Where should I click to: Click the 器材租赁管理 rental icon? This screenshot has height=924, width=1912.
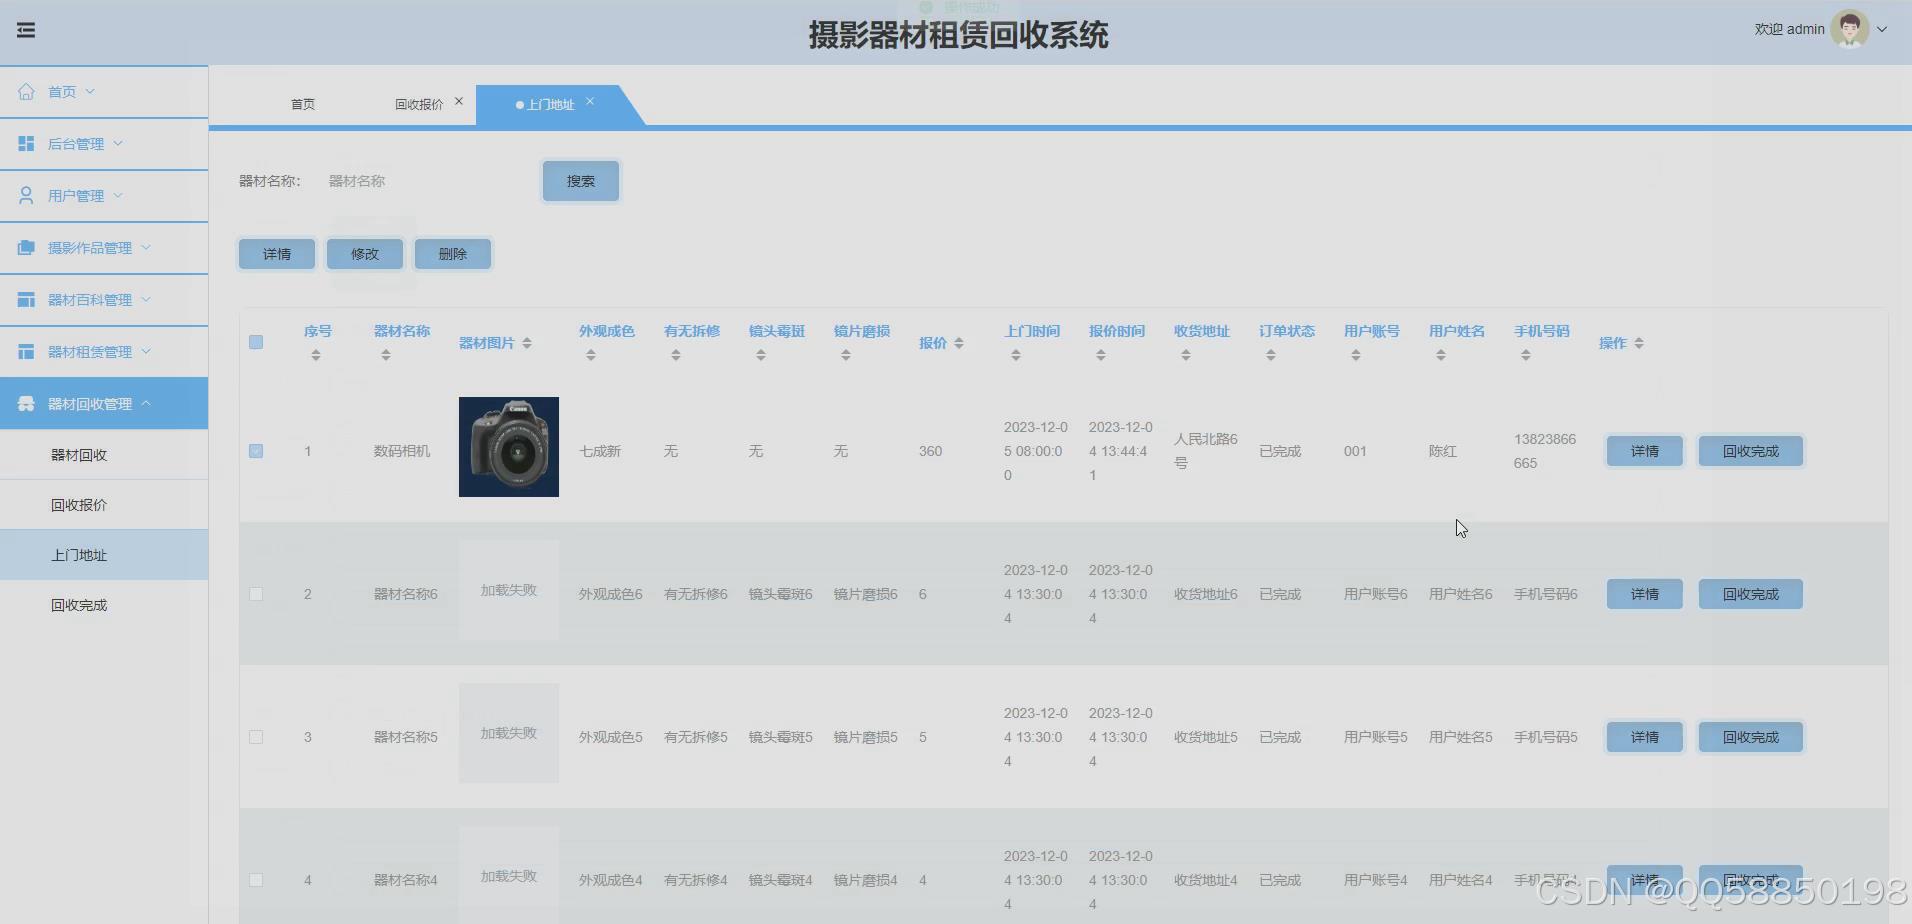[26, 351]
